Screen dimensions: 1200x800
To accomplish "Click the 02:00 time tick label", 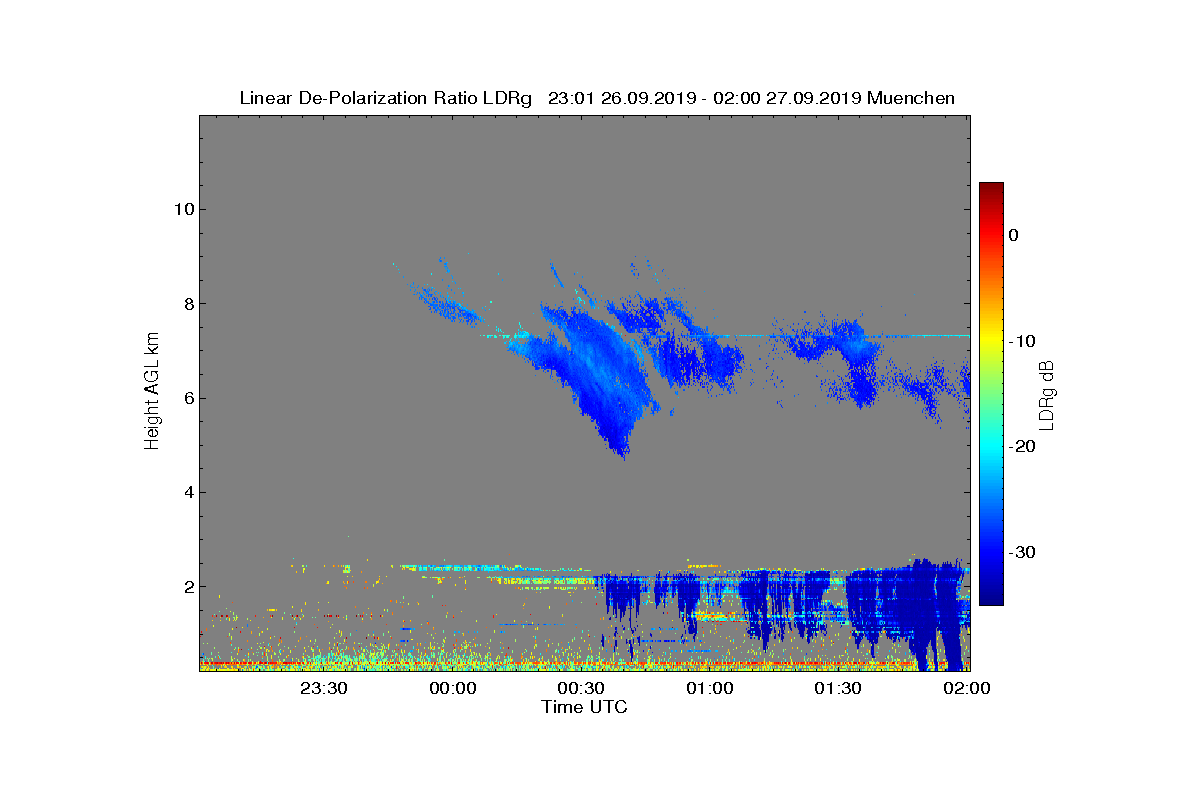I will tap(967, 689).
